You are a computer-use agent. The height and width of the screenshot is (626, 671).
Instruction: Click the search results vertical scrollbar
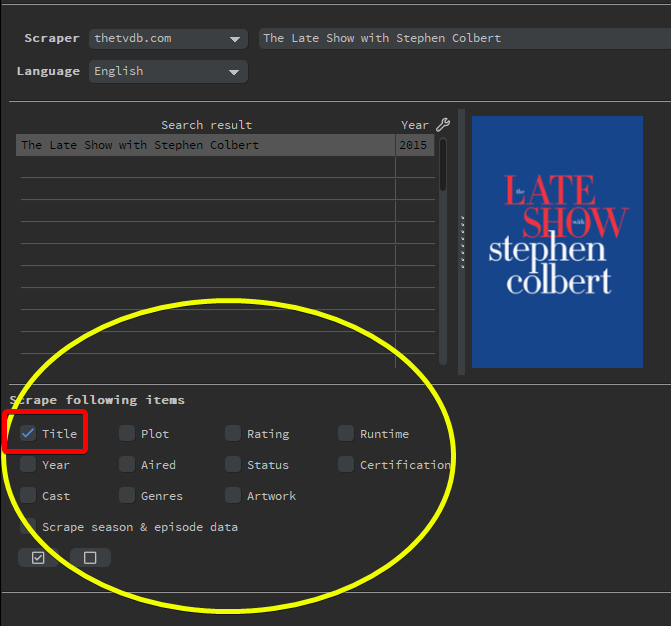click(x=443, y=251)
